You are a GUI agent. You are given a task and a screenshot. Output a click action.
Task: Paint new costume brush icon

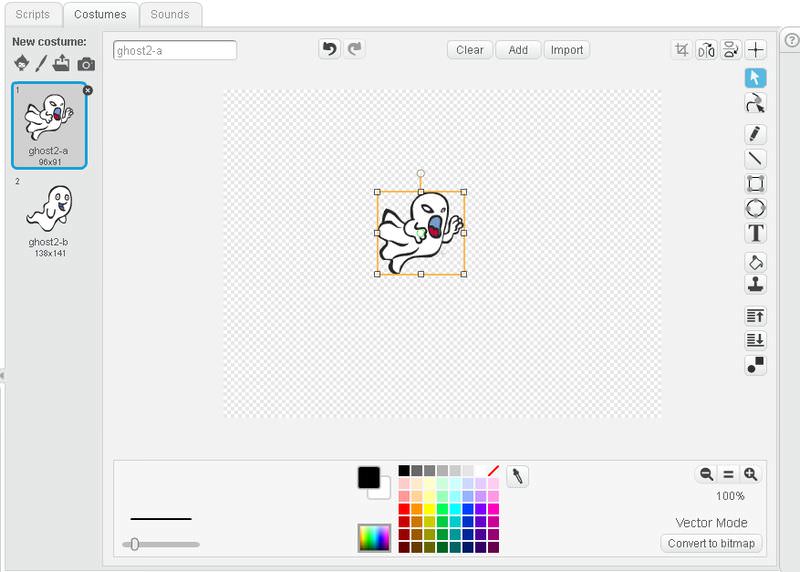point(41,63)
